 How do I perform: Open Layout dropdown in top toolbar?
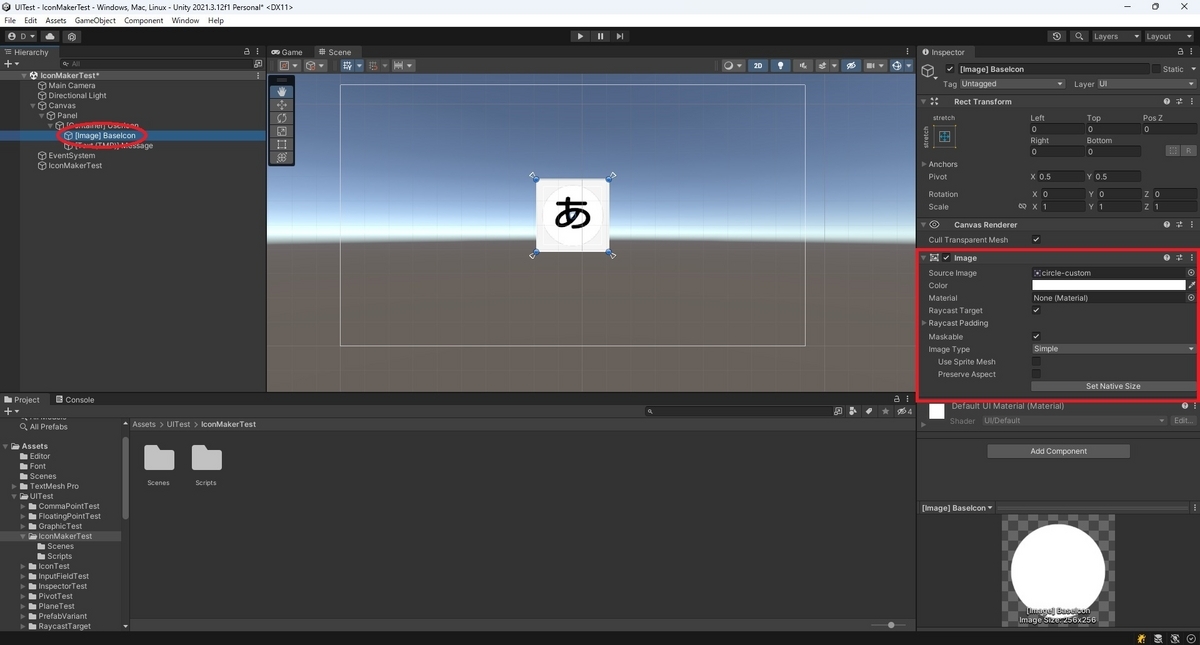pyautogui.click(x=1168, y=36)
